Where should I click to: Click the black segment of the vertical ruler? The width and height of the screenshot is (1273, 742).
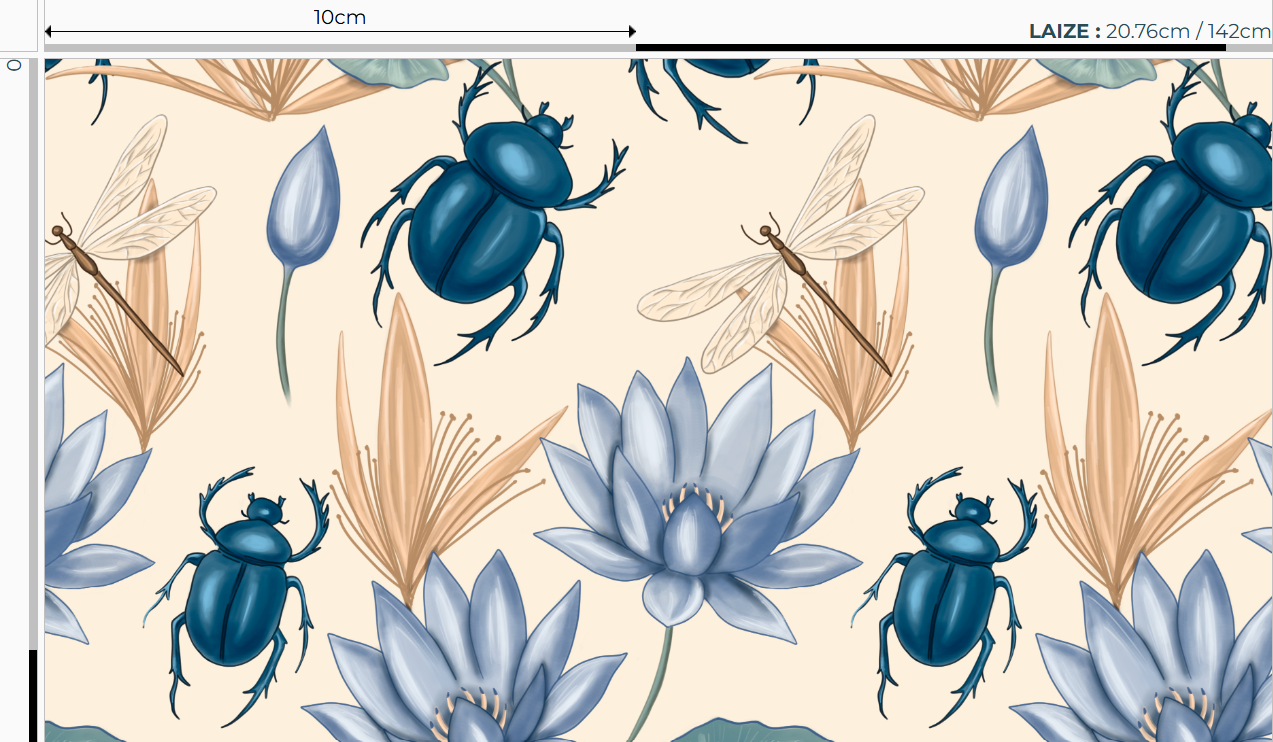coord(33,695)
